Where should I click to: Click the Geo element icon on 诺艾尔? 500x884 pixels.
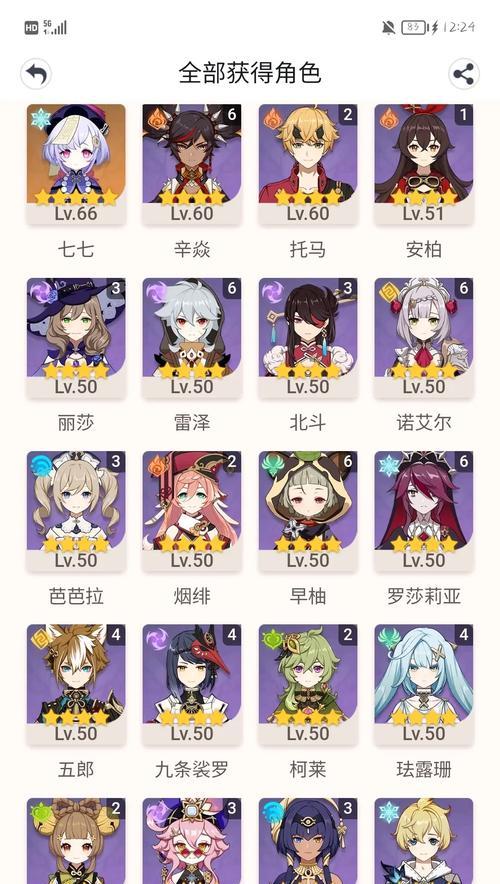pyautogui.click(x=388, y=292)
